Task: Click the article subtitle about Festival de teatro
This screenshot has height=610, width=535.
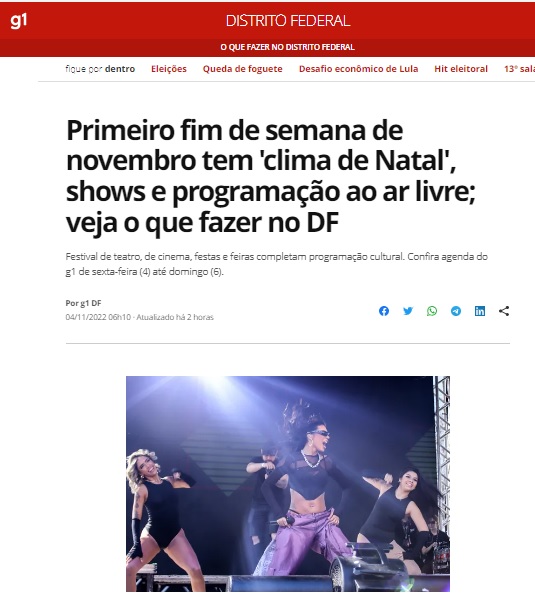Action: [x=276, y=264]
